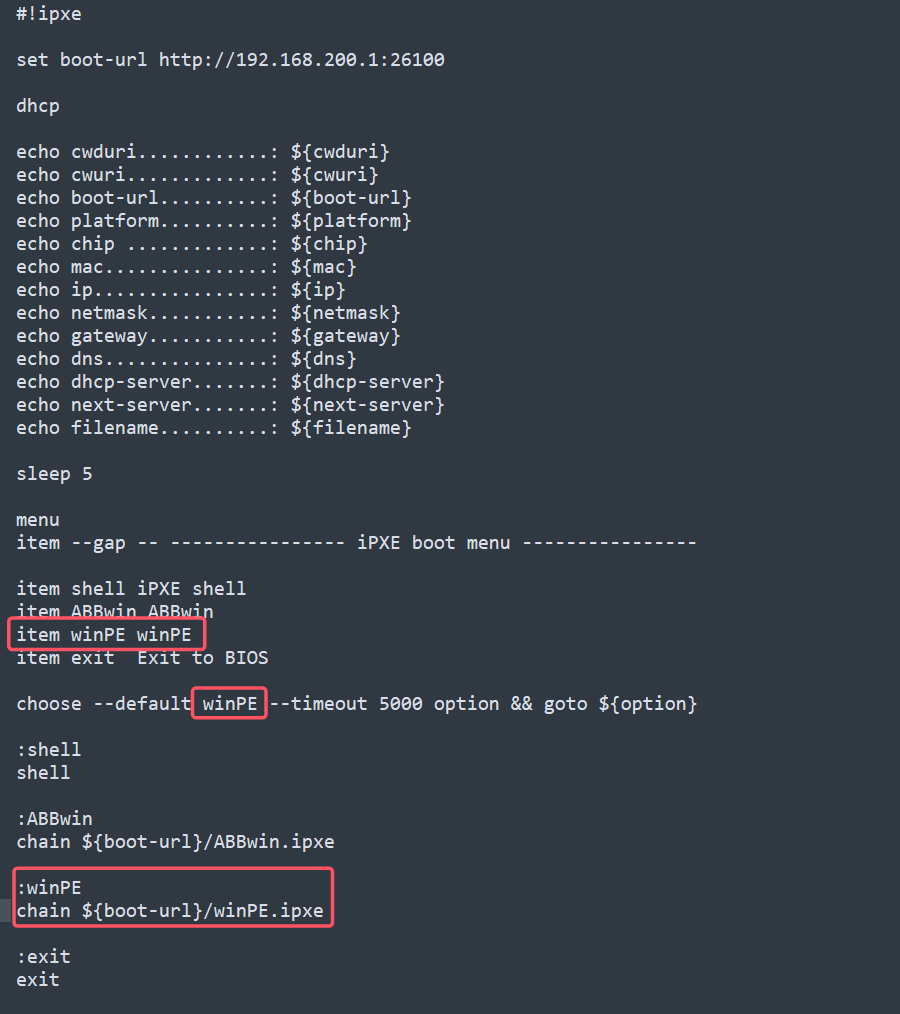
Task: Click the echo dhcp-server line
Action: tap(230, 382)
